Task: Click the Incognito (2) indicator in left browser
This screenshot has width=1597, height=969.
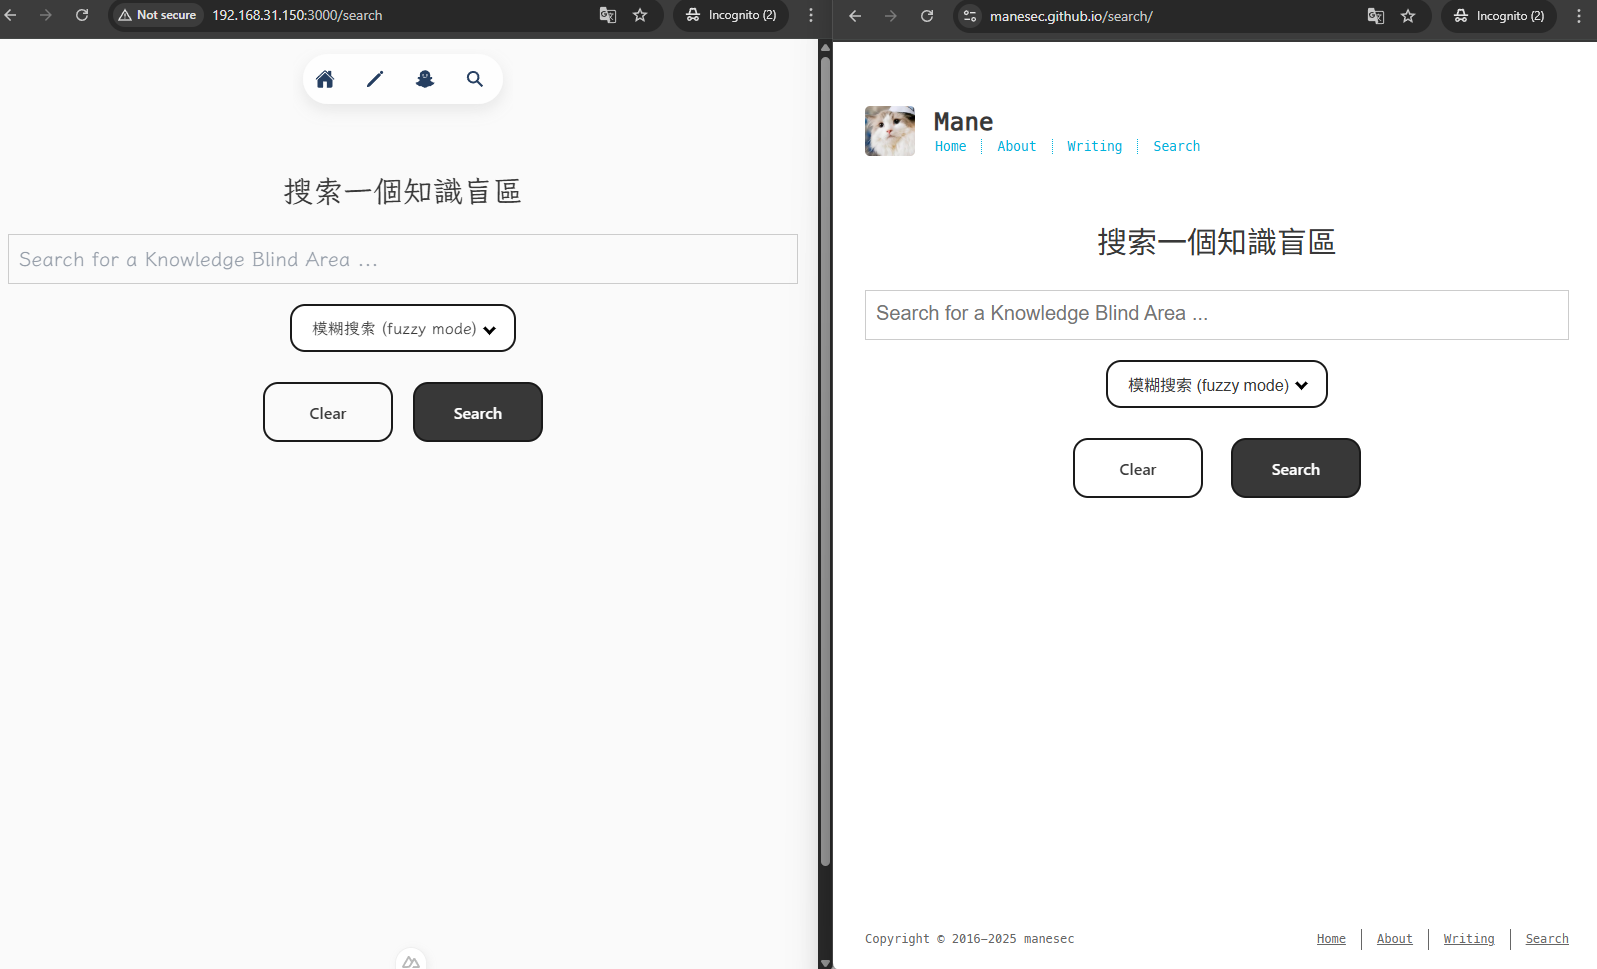Action: coord(731,15)
